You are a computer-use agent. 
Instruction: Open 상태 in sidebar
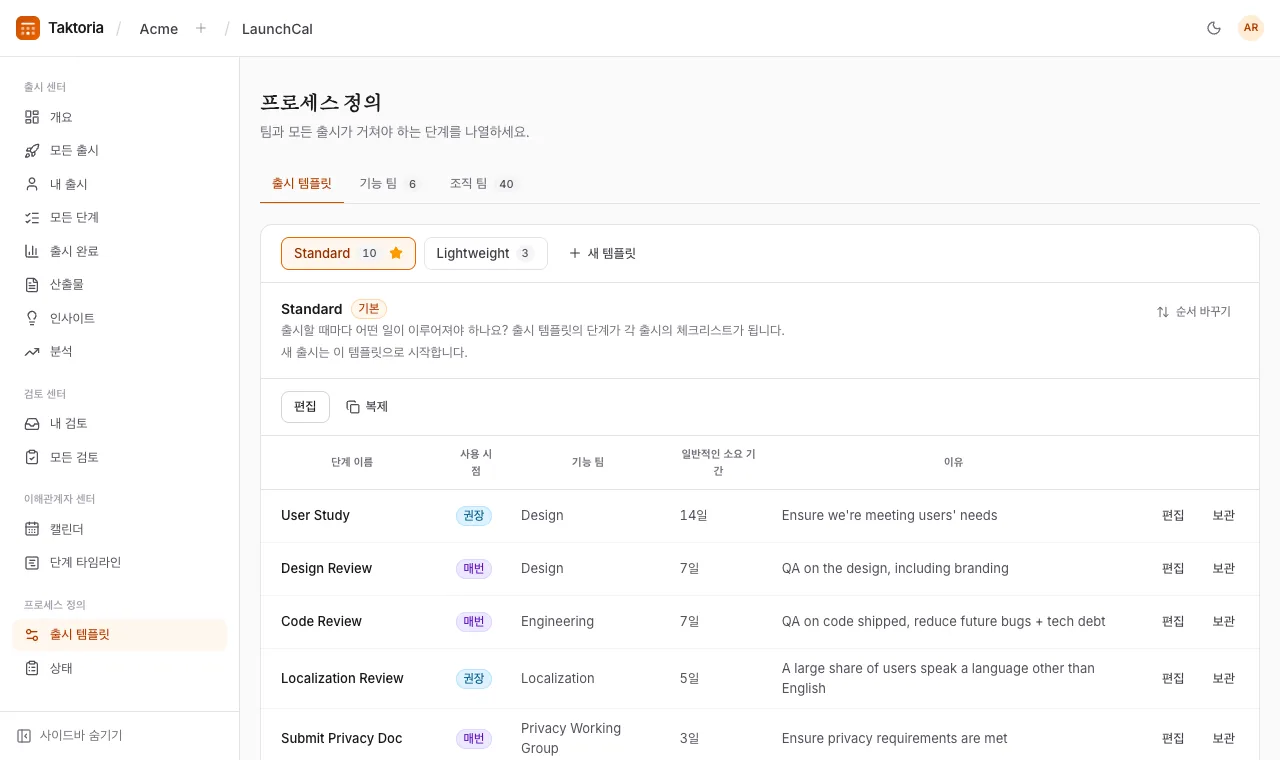pyautogui.click(x=120, y=668)
